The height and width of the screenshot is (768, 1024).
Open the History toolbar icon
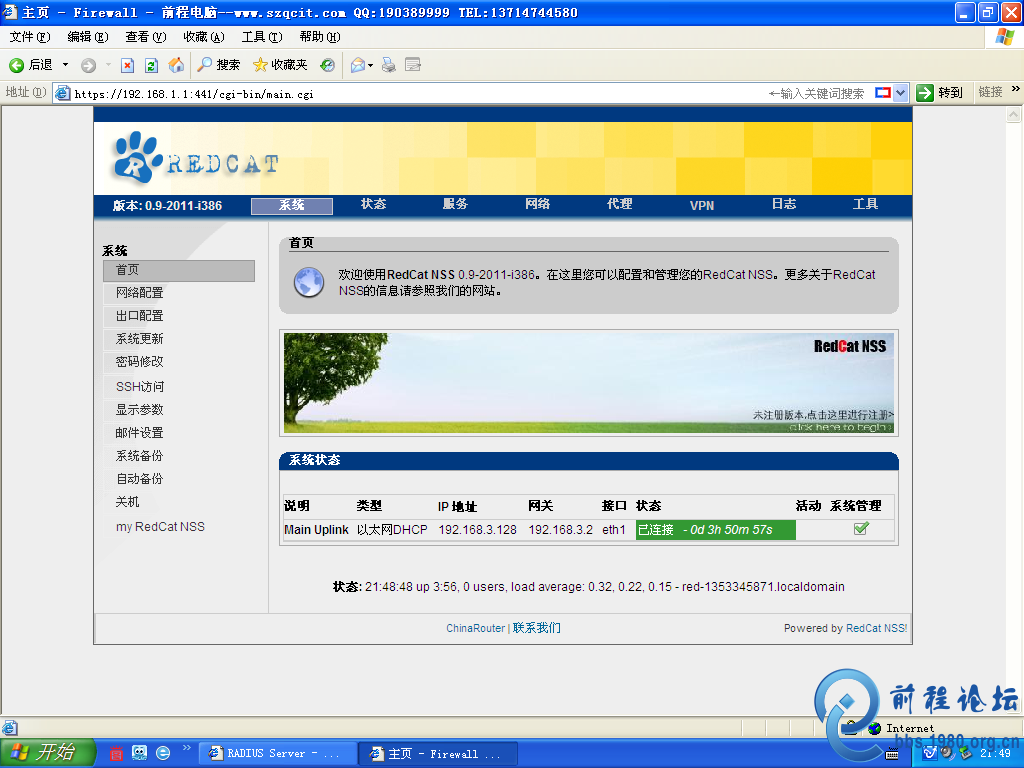[x=327, y=65]
